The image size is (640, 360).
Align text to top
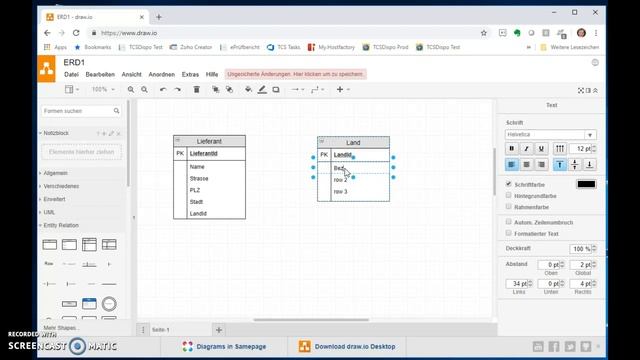pyautogui.click(x=560, y=164)
